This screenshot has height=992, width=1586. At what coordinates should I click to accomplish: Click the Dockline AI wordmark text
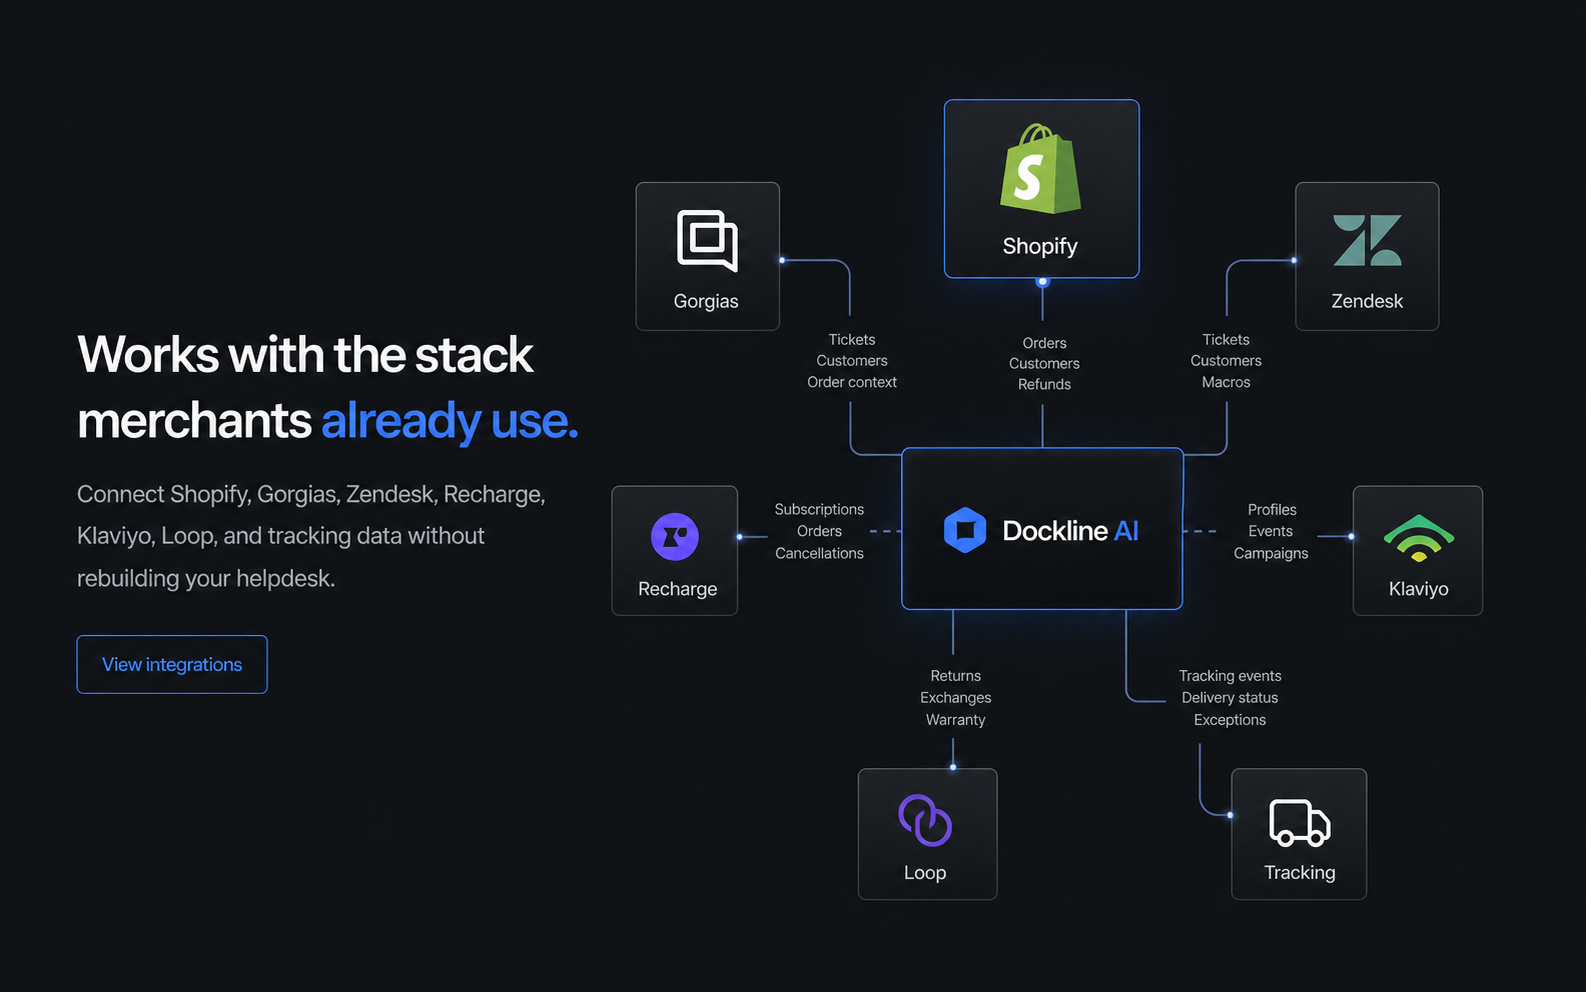(1070, 530)
